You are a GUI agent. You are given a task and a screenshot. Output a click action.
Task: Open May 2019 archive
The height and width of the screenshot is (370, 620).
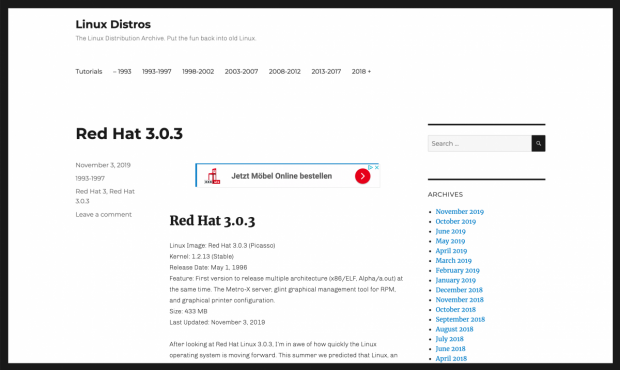point(450,241)
